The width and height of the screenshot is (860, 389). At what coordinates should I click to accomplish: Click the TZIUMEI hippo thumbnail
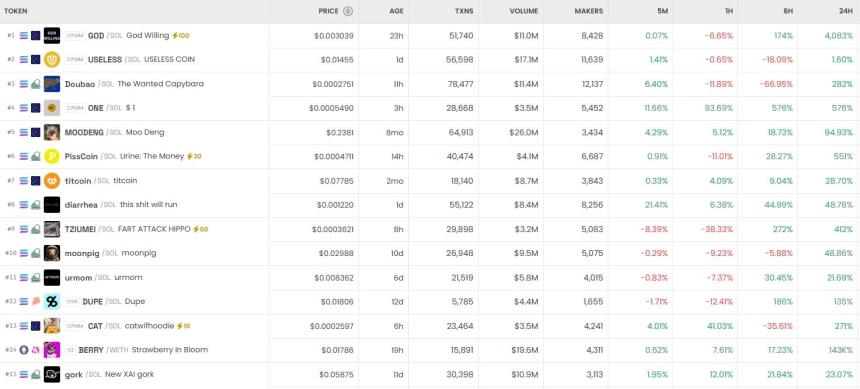(52, 229)
